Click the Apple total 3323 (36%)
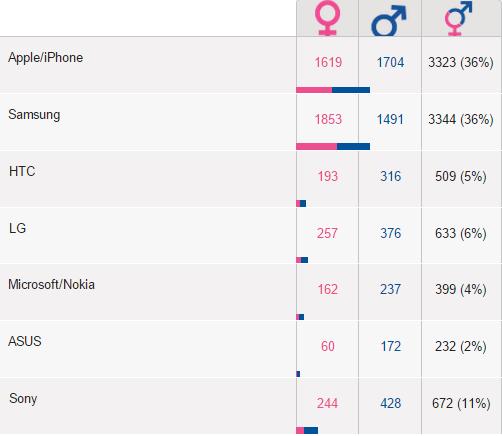Viewport: 502px width, 436px height. point(461,63)
